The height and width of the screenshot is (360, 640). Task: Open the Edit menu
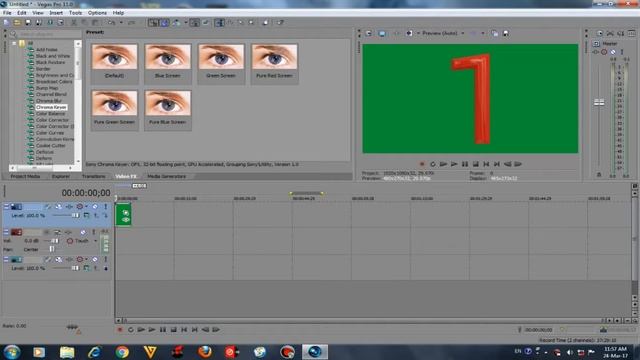(x=22, y=13)
